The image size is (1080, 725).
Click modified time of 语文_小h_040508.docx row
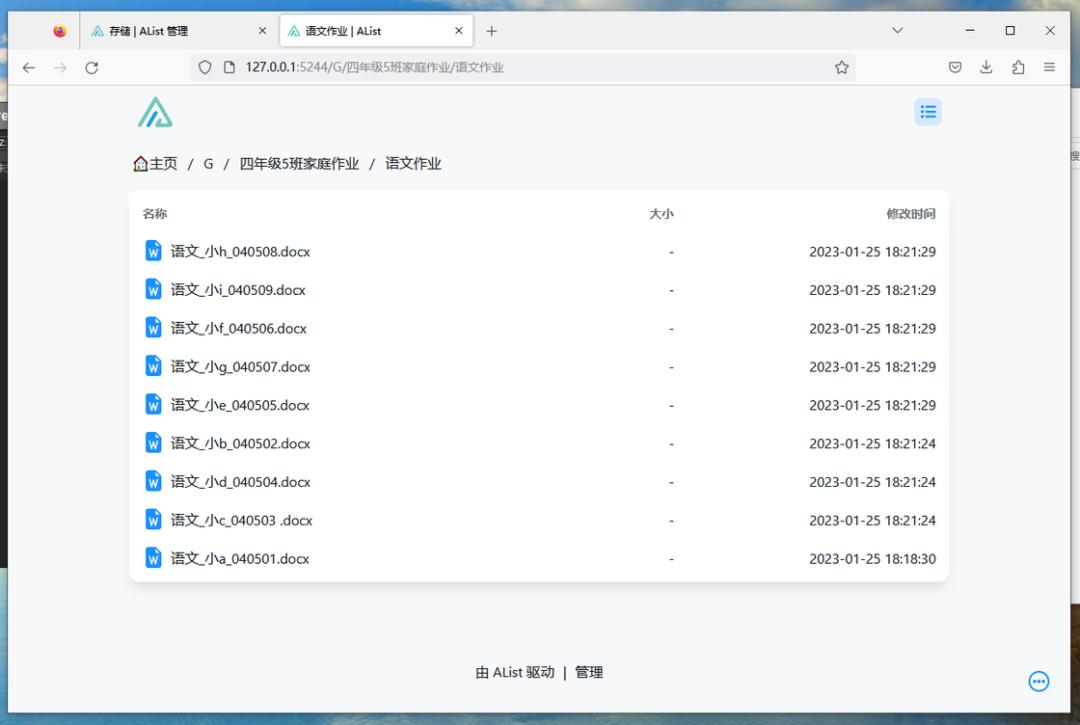(x=872, y=251)
